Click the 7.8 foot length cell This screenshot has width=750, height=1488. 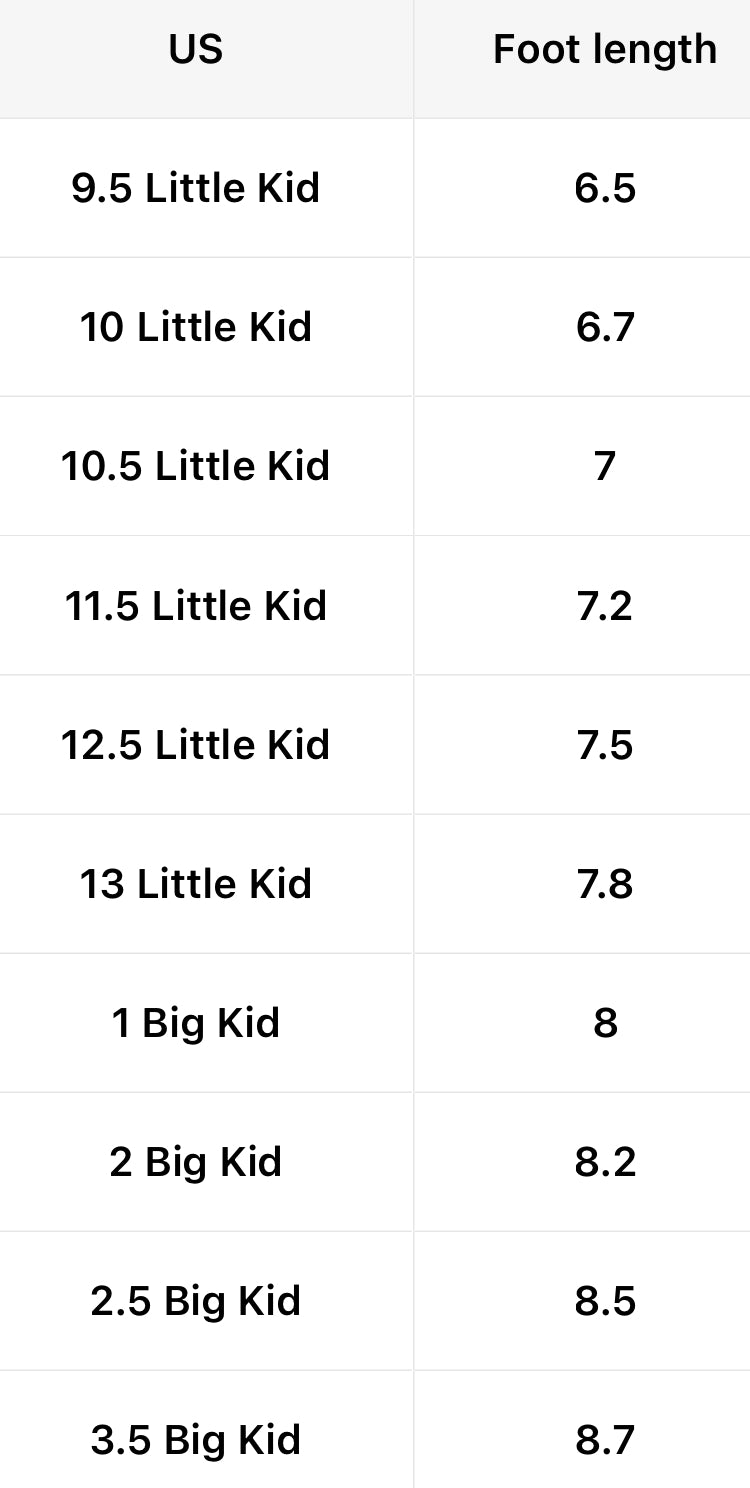pos(605,883)
